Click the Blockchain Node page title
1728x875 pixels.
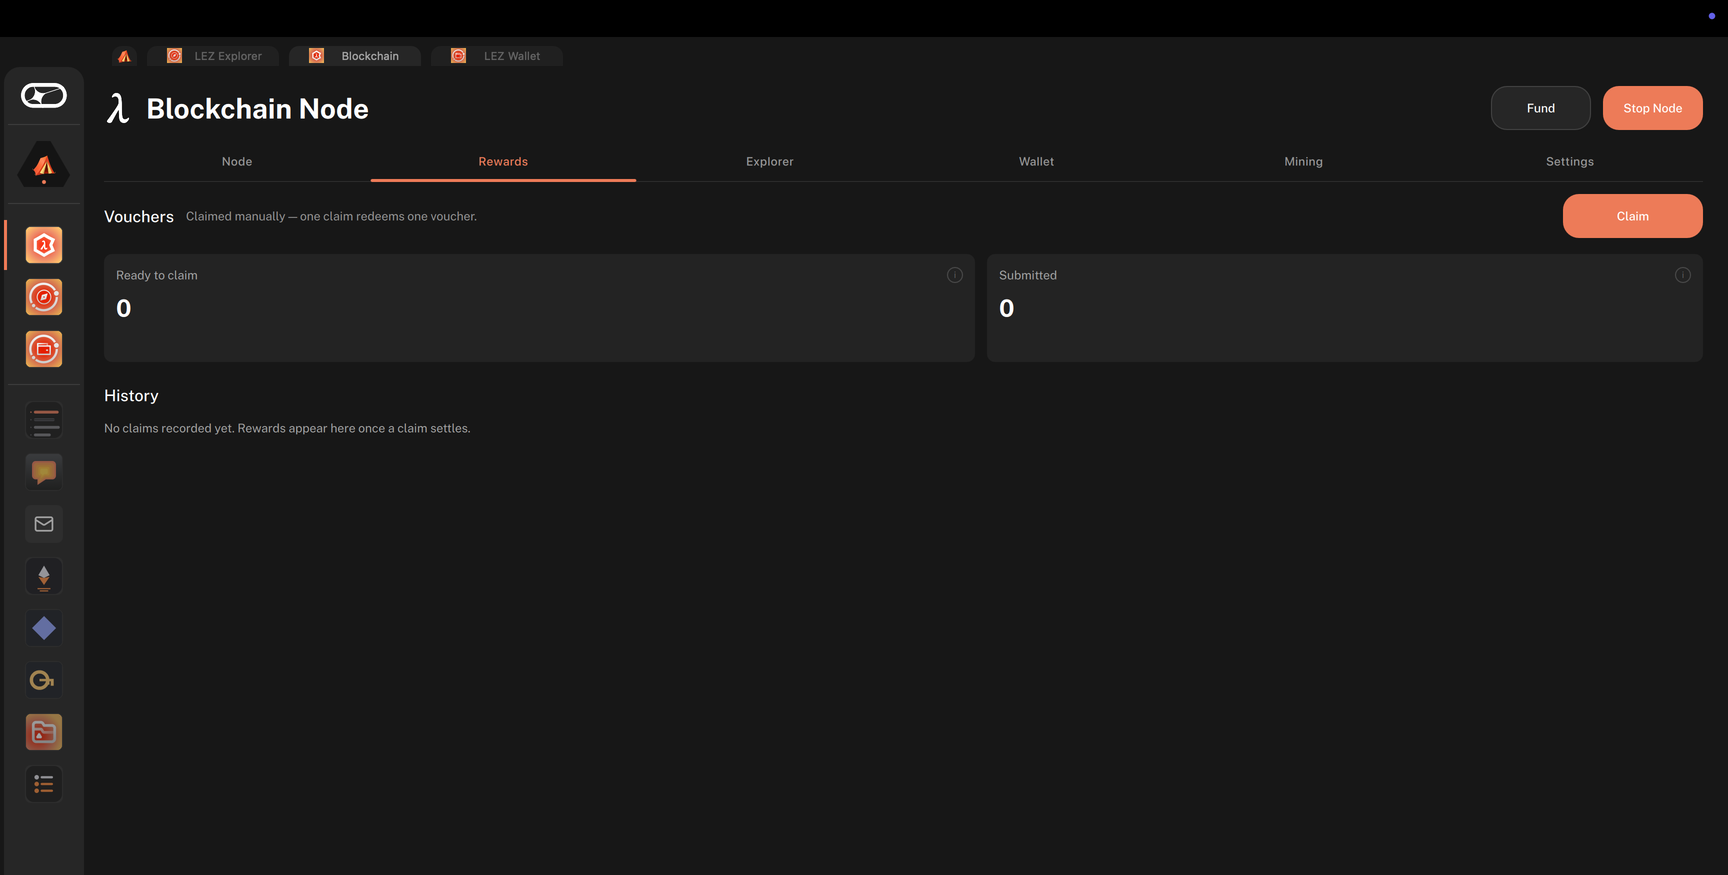tap(258, 109)
